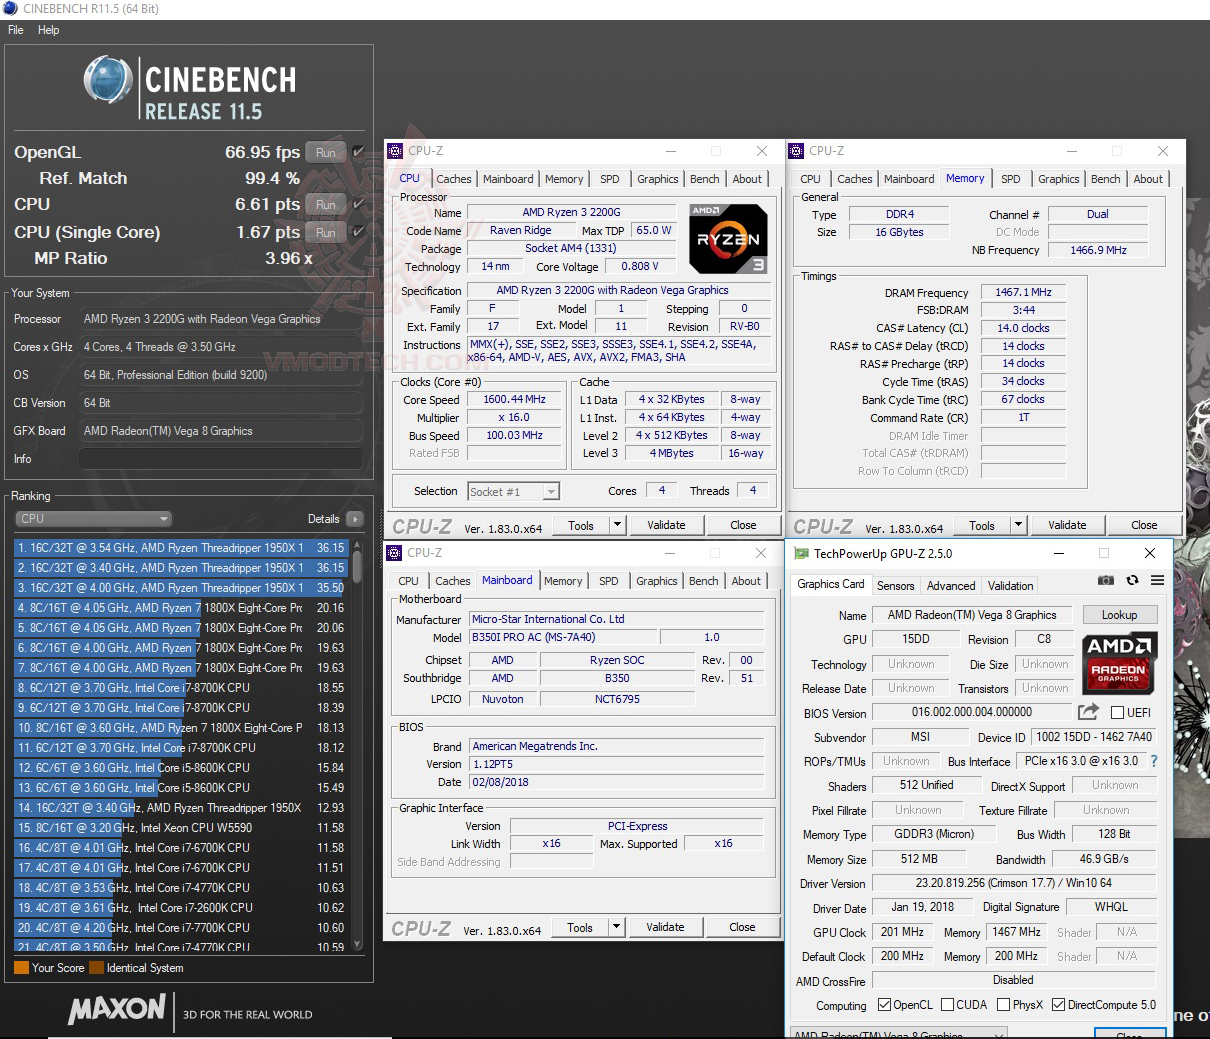Image resolution: width=1210 pixels, height=1039 pixels.
Task: Click Close button in CPU-Z Mainboard window
Action: pos(742,927)
